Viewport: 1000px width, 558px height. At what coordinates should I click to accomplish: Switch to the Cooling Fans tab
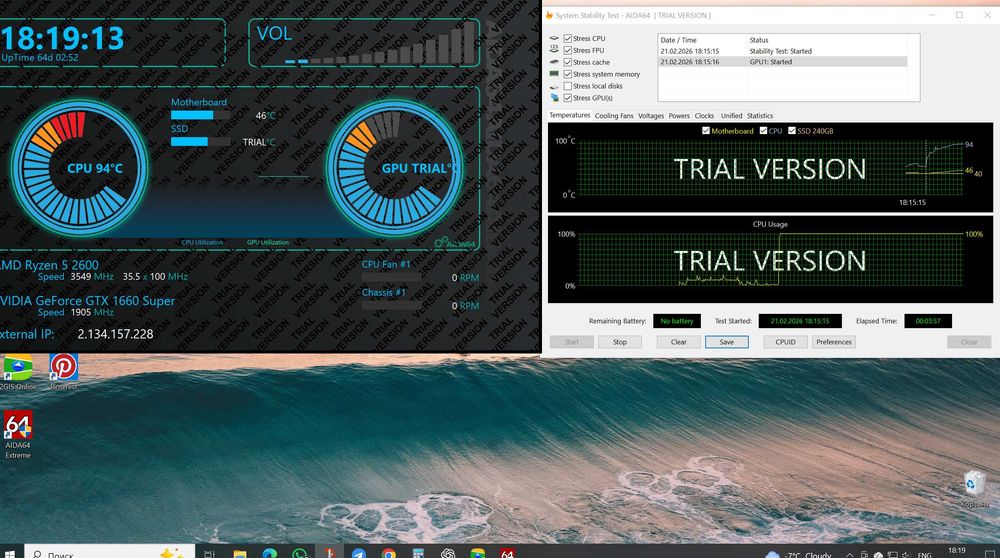(x=614, y=116)
